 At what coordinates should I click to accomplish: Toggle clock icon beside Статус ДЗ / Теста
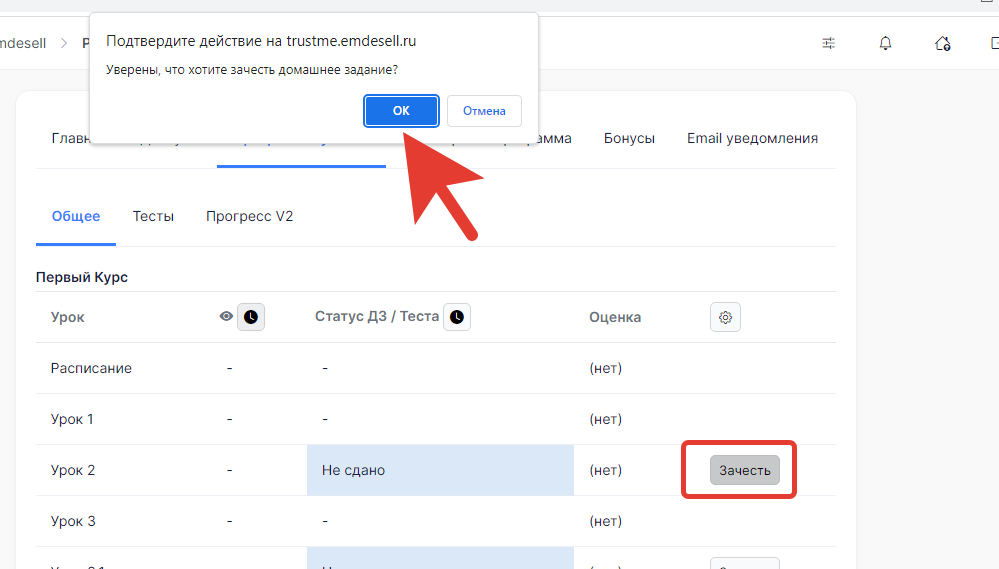[x=457, y=317]
